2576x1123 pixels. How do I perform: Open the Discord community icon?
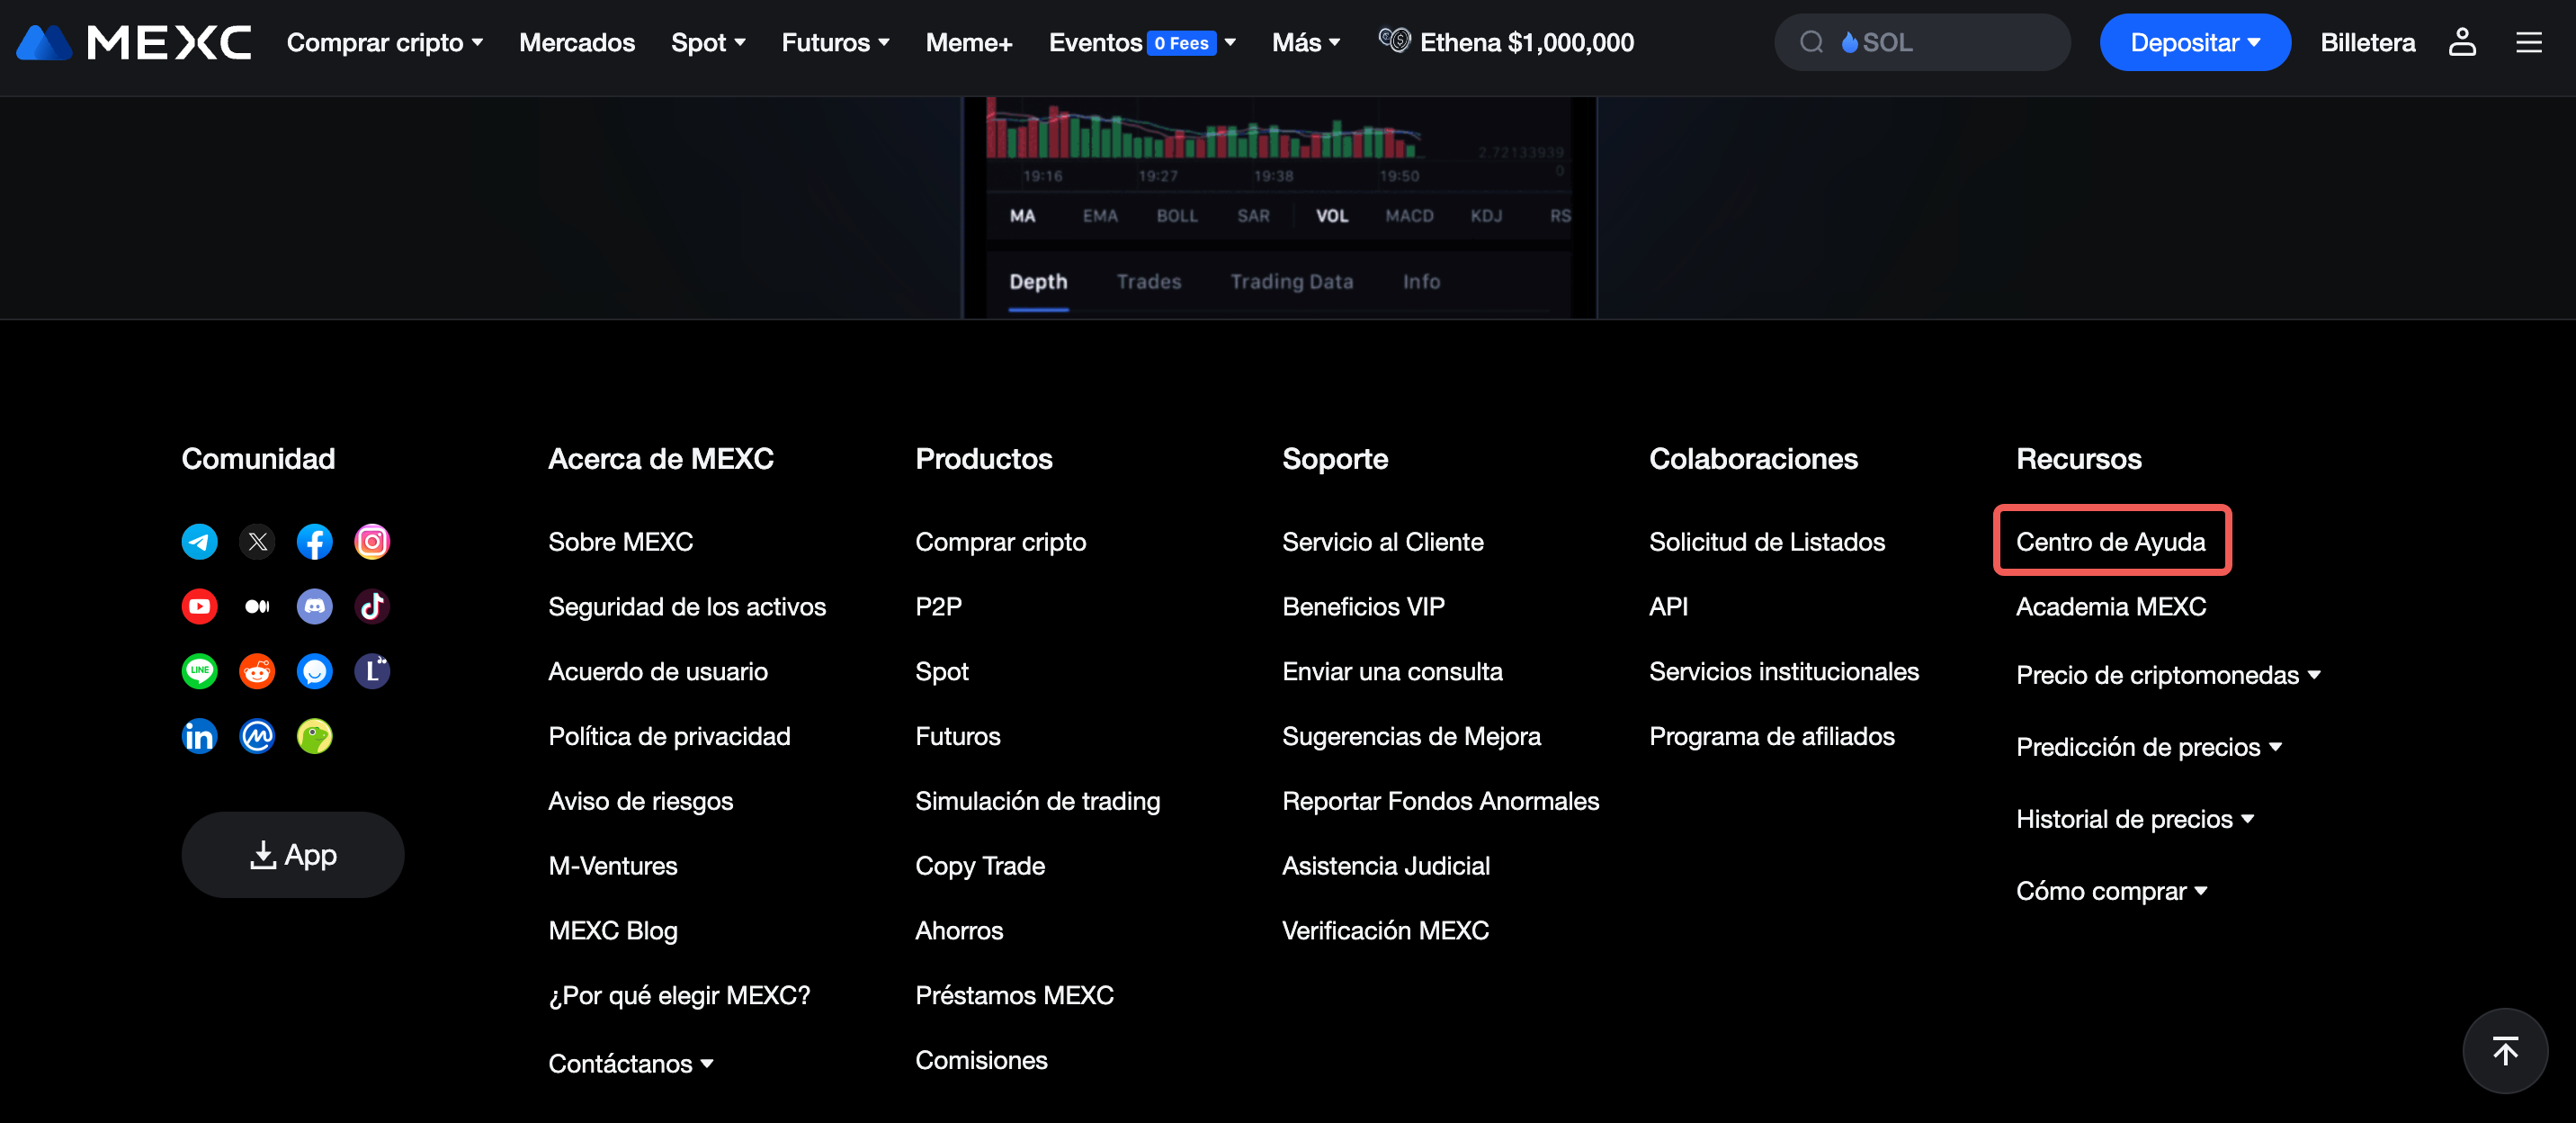tap(315, 607)
